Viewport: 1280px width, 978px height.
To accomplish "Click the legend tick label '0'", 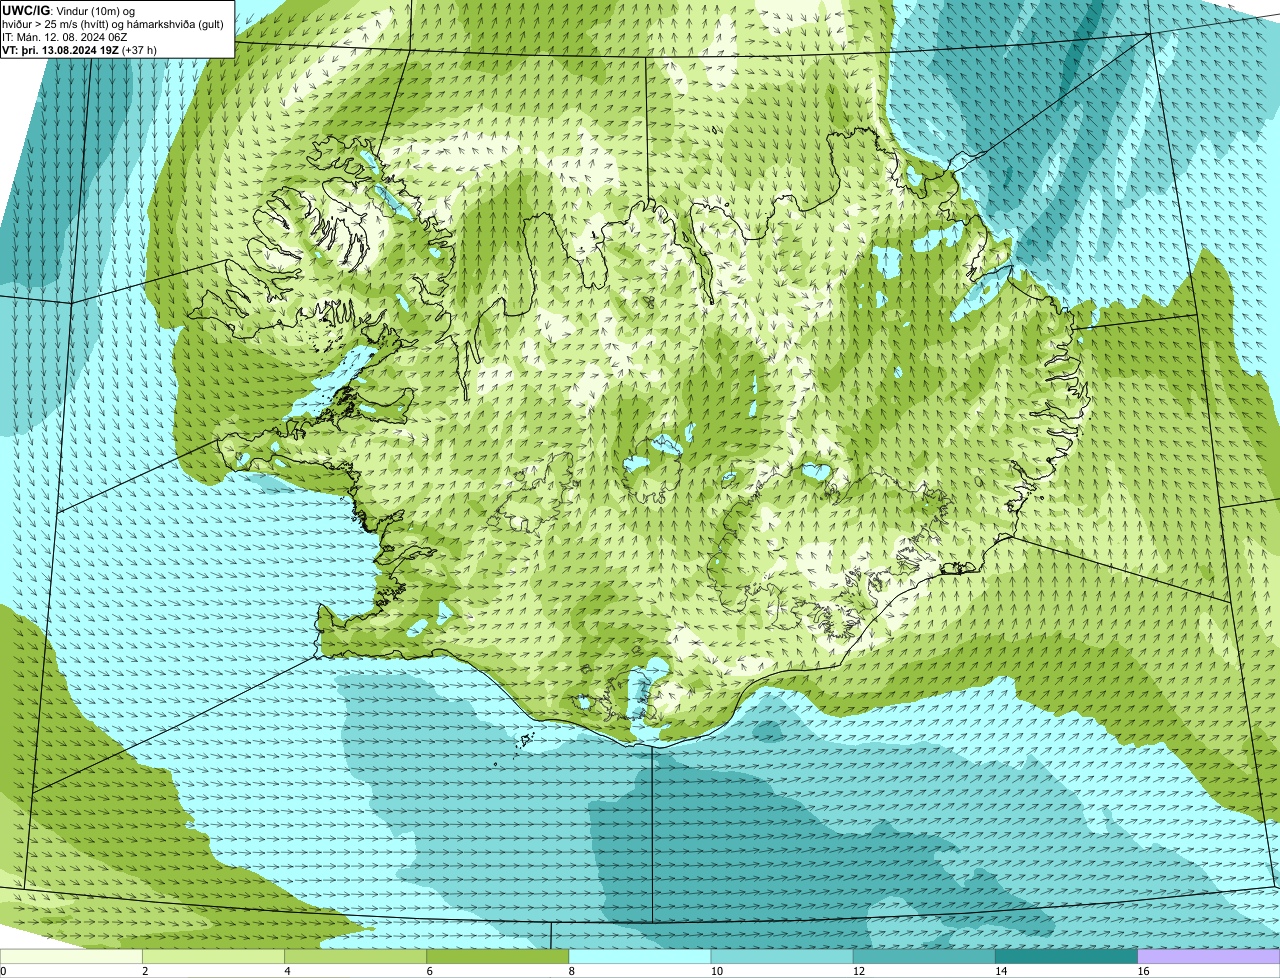I will coord(4,971).
